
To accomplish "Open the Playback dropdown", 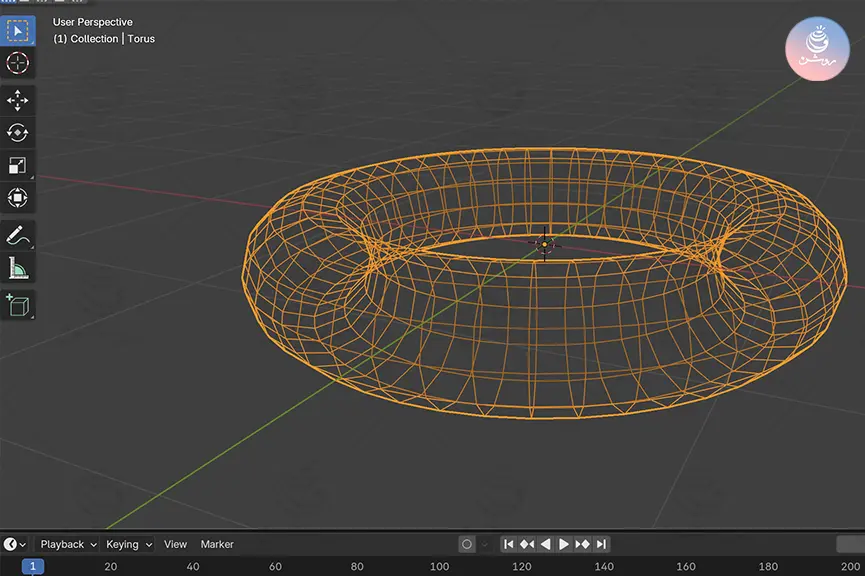I will (68, 544).
